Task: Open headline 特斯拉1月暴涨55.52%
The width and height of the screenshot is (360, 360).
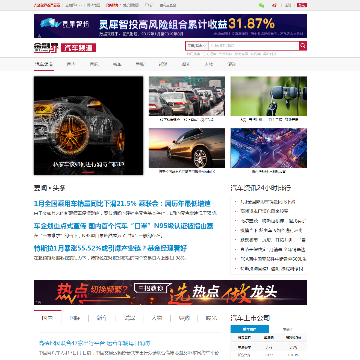Action: (x=110, y=248)
